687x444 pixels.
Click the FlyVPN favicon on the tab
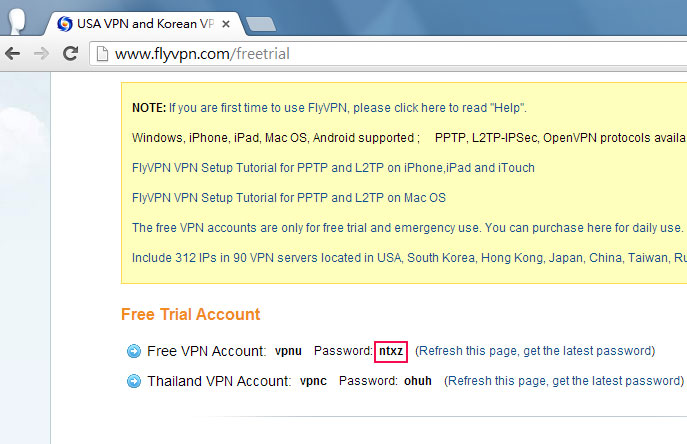pyautogui.click(x=65, y=24)
